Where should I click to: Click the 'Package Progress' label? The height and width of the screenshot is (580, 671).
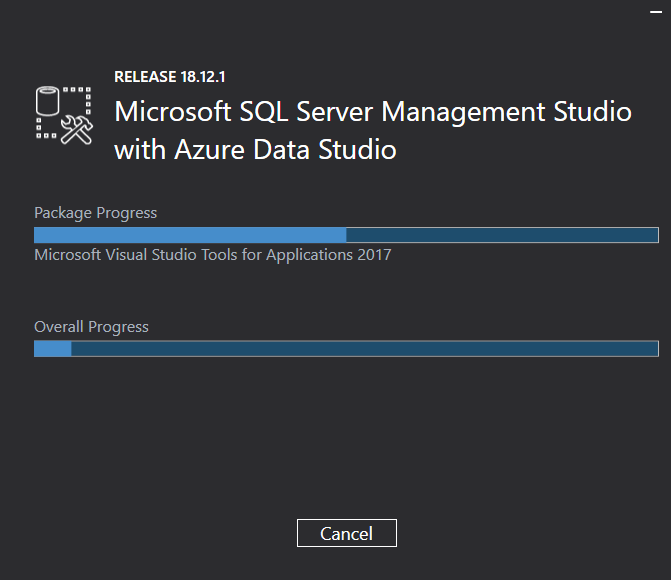pos(95,213)
